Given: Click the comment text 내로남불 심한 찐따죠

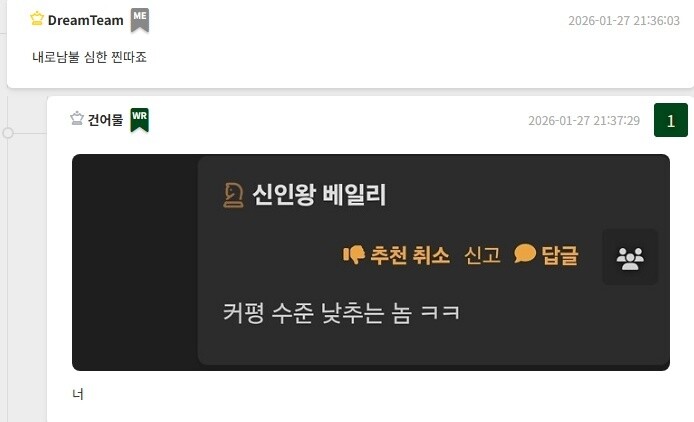Looking at the screenshot, I should click(89, 57).
